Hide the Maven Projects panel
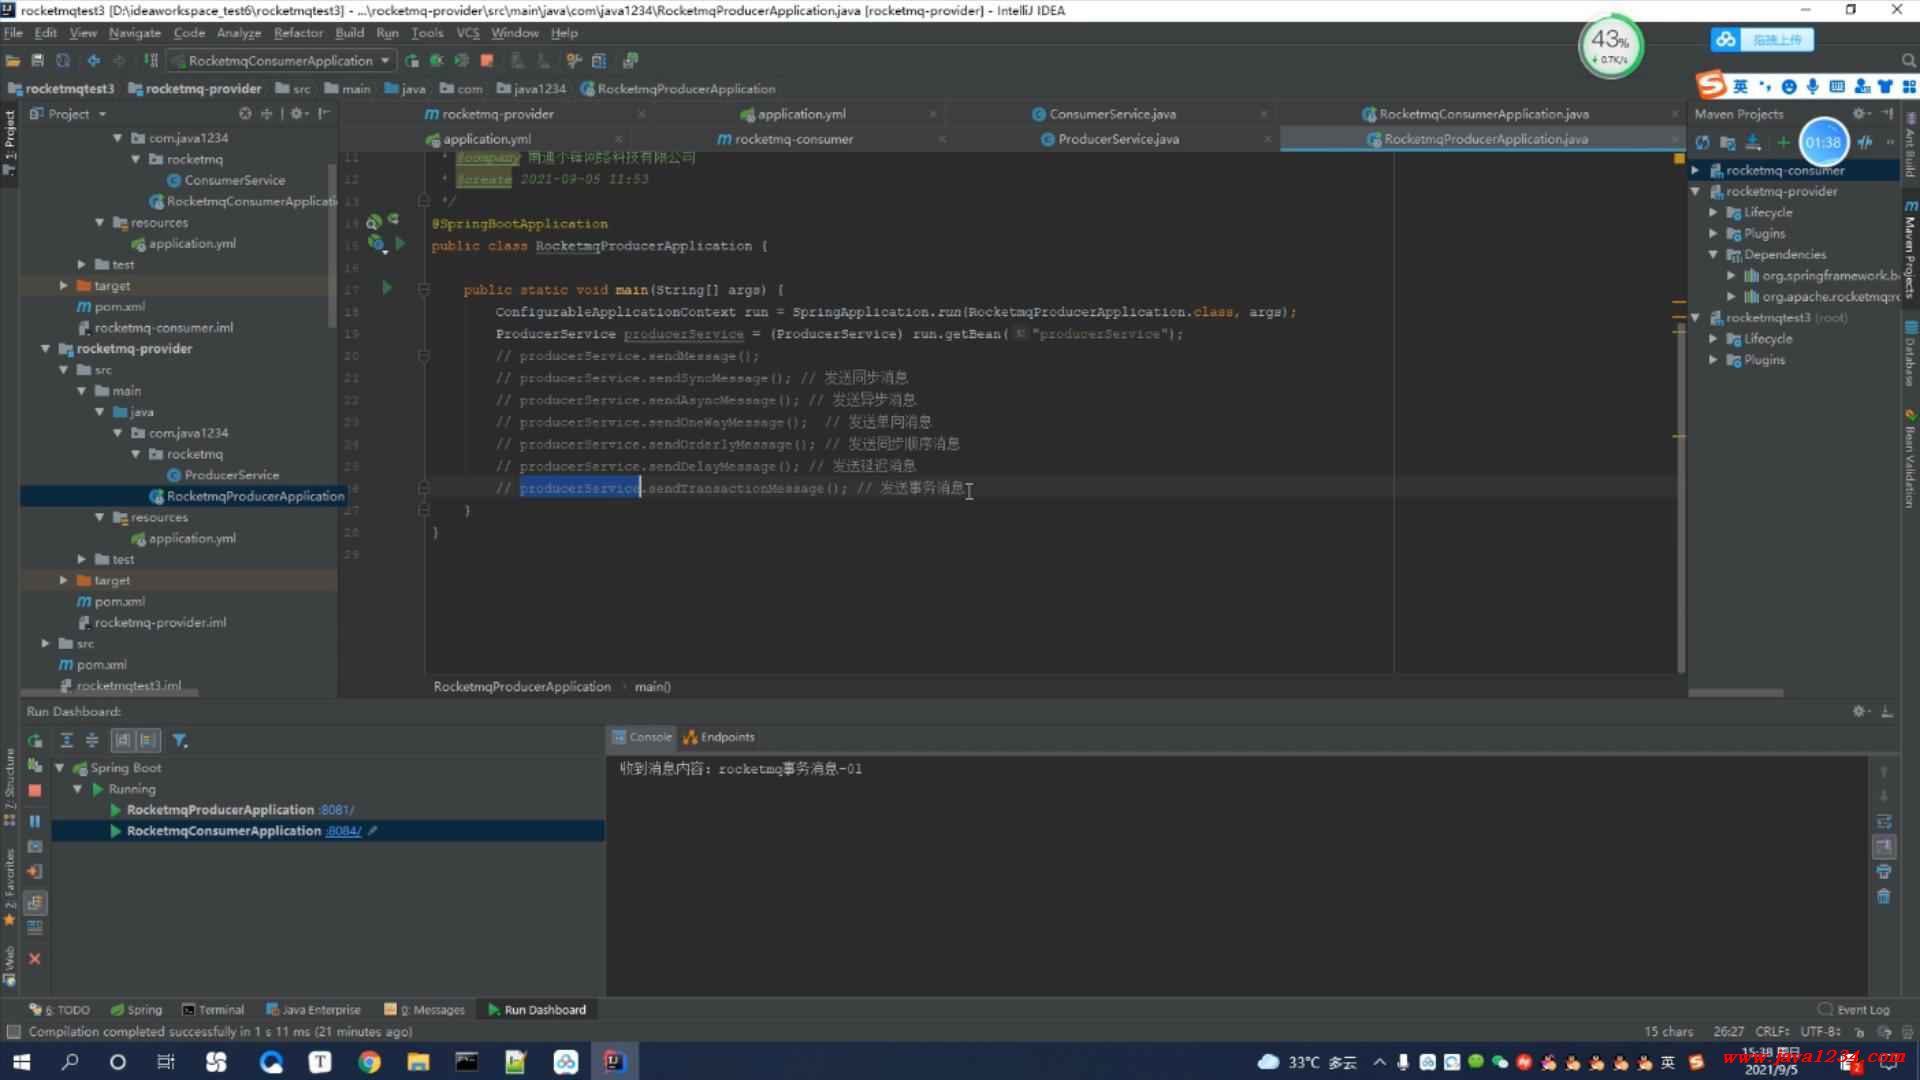The image size is (1920, 1080). pos(1887,114)
